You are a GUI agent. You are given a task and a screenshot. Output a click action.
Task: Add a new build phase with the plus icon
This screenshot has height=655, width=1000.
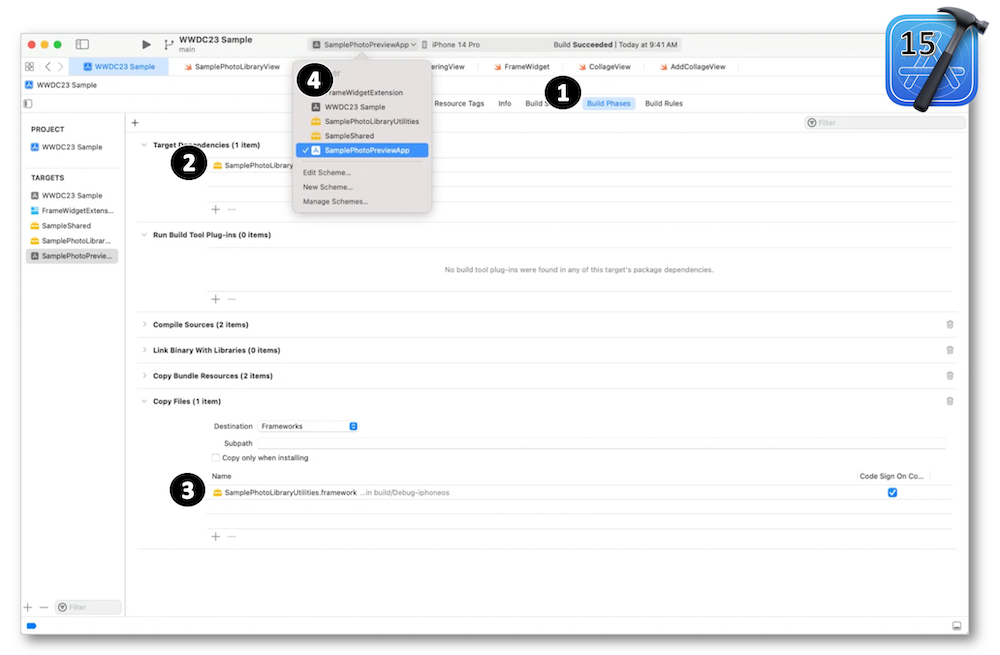pos(135,122)
